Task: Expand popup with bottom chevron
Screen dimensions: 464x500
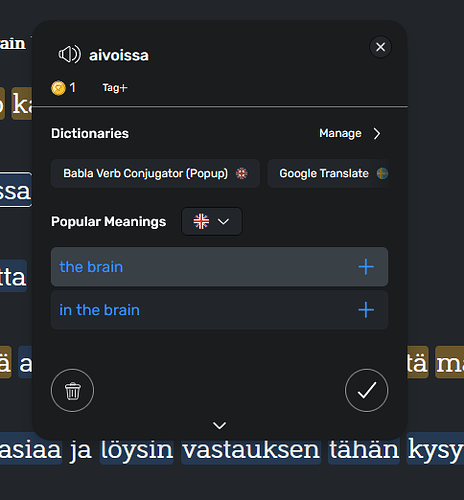Action: pyautogui.click(x=219, y=425)
